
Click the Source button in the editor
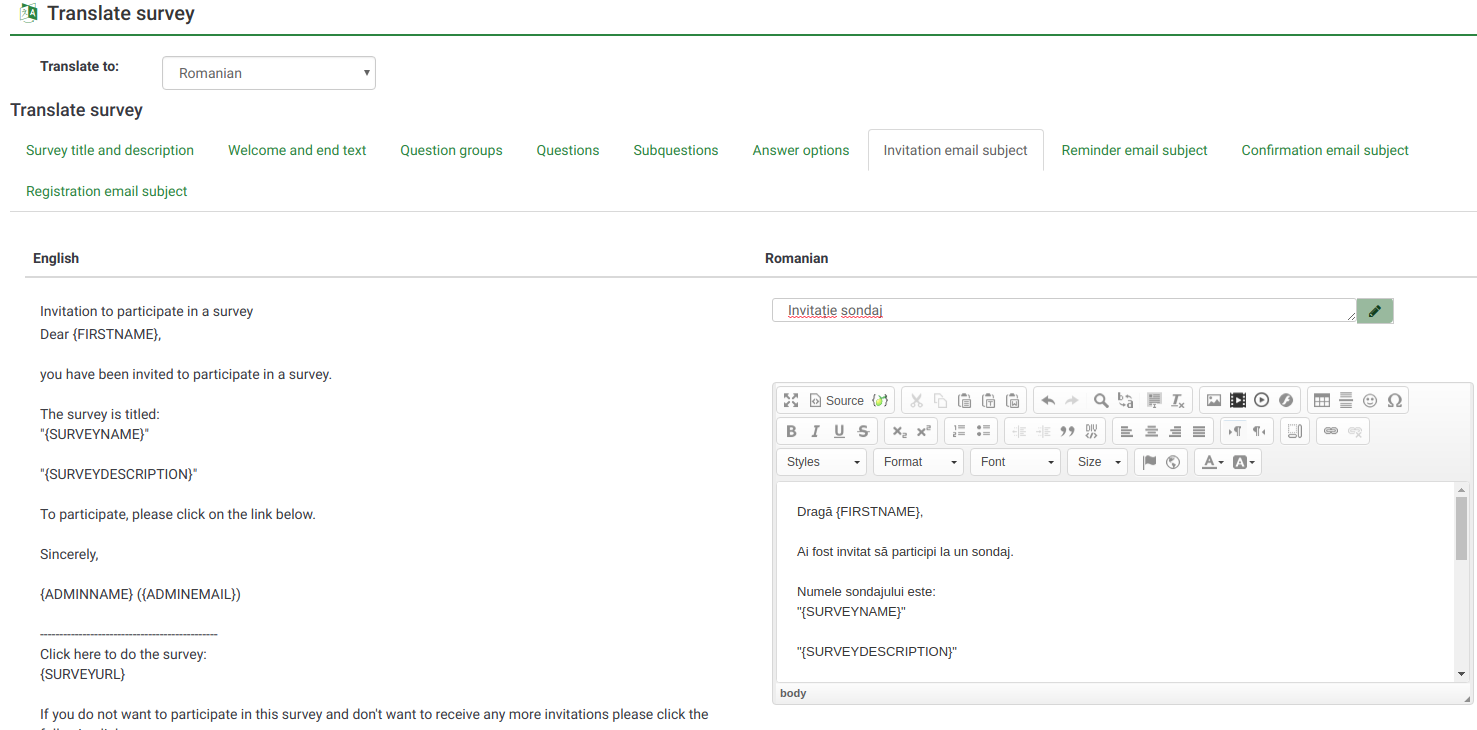coord(836,400)
